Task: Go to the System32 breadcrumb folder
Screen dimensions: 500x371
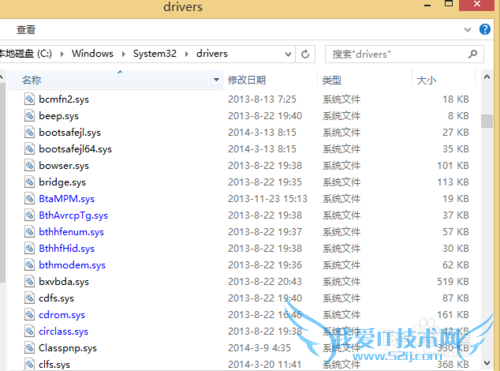Action: [155, 54]
